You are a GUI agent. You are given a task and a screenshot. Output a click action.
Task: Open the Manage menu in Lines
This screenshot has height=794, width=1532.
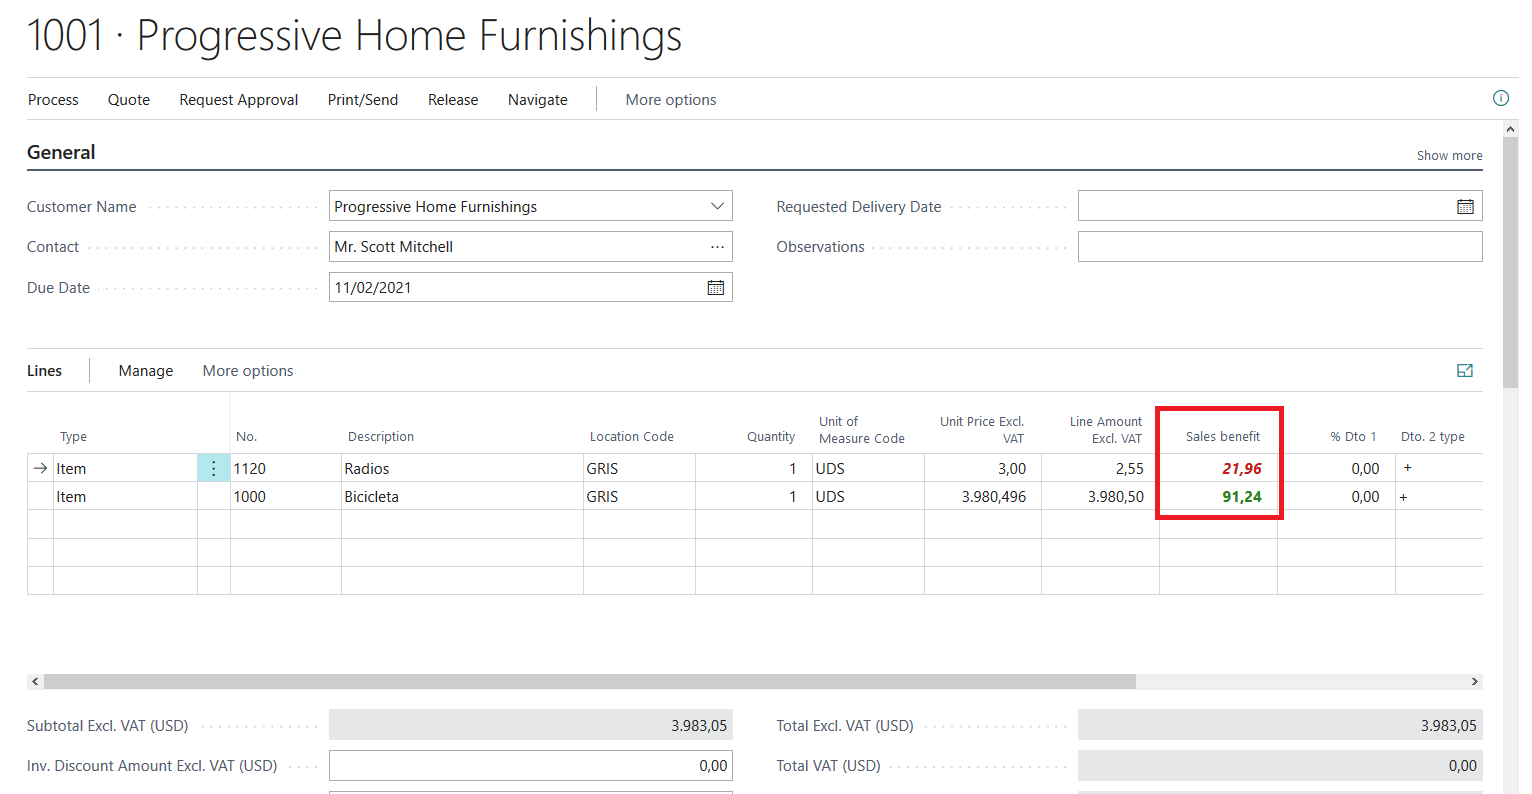[146, 371]
